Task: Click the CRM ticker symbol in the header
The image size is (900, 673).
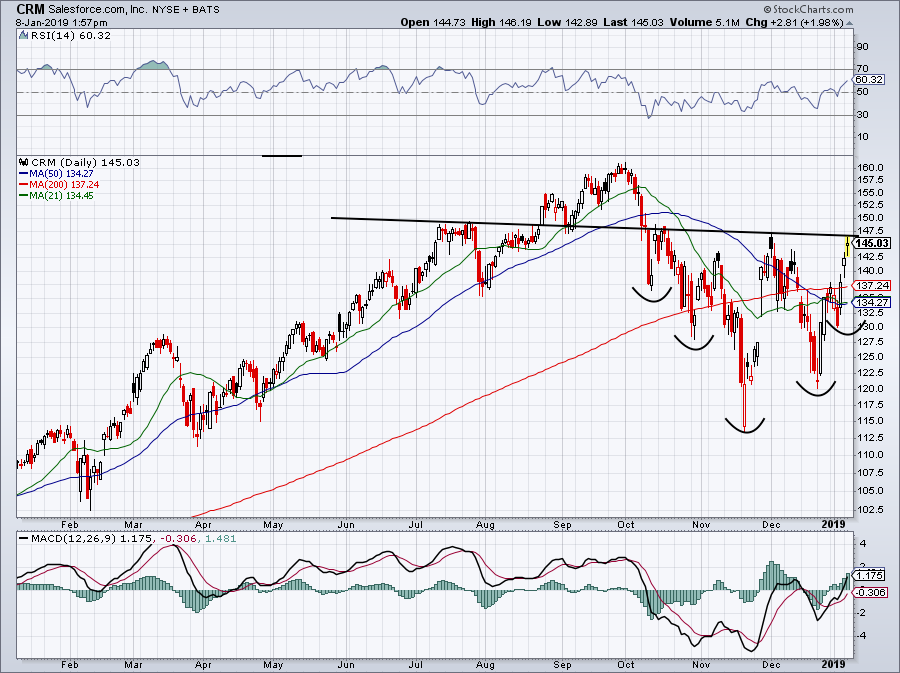Action: [x=31, y=9]
